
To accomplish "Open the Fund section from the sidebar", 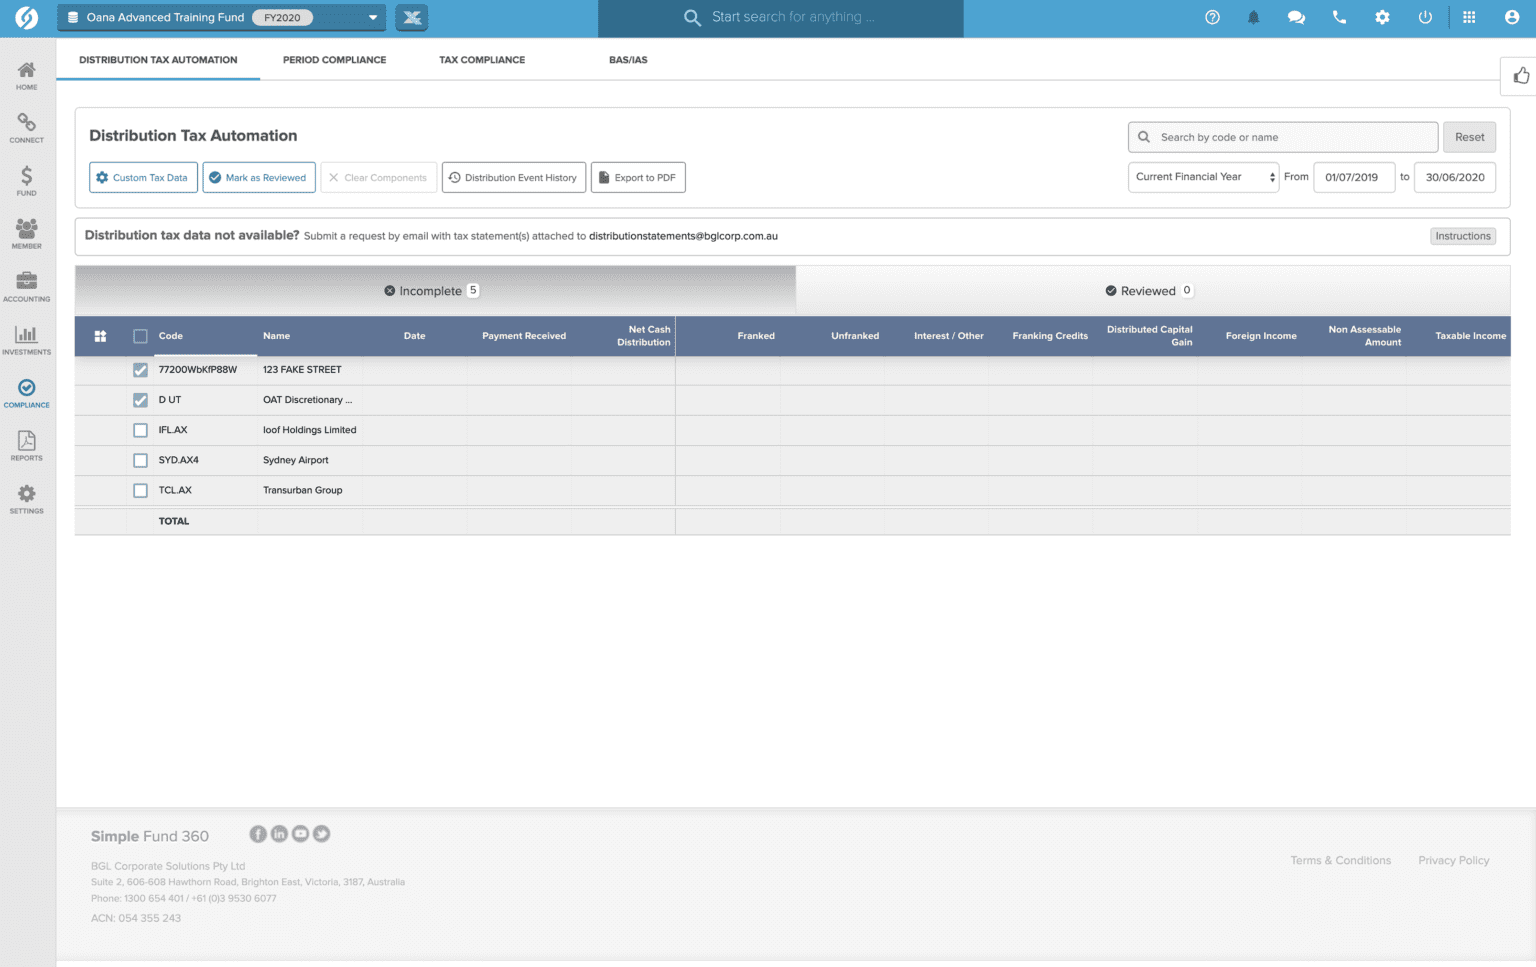I will [x=26, y=180].
